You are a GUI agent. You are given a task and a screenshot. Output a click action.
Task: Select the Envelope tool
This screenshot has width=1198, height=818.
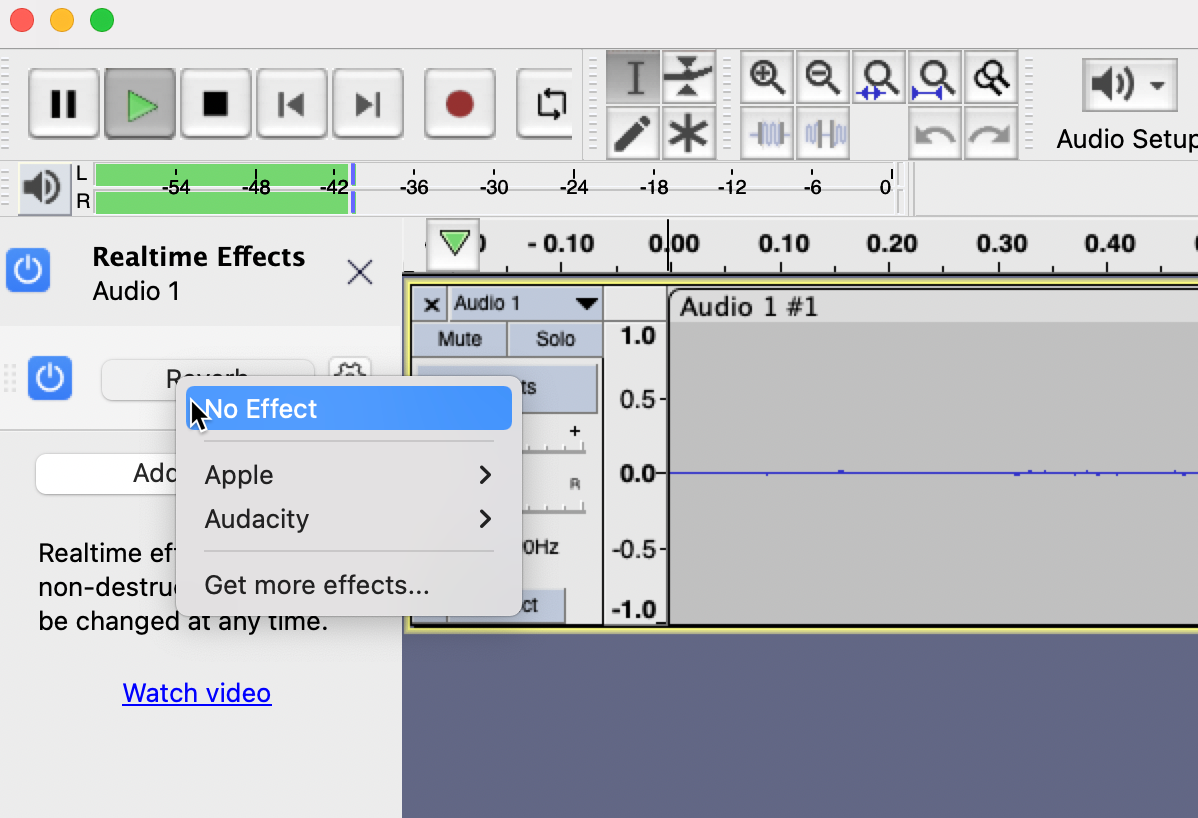(x=690, y=77)
